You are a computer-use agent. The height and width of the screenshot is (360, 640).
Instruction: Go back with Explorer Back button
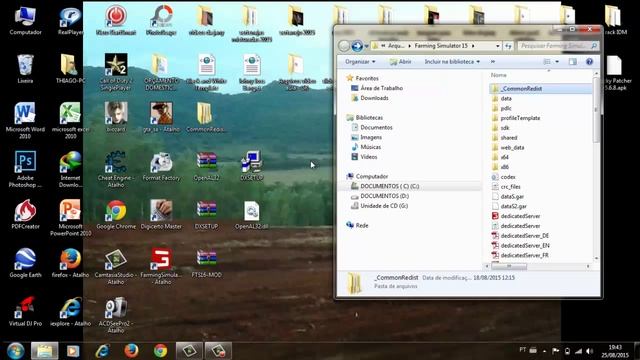(x=344, y=46)
